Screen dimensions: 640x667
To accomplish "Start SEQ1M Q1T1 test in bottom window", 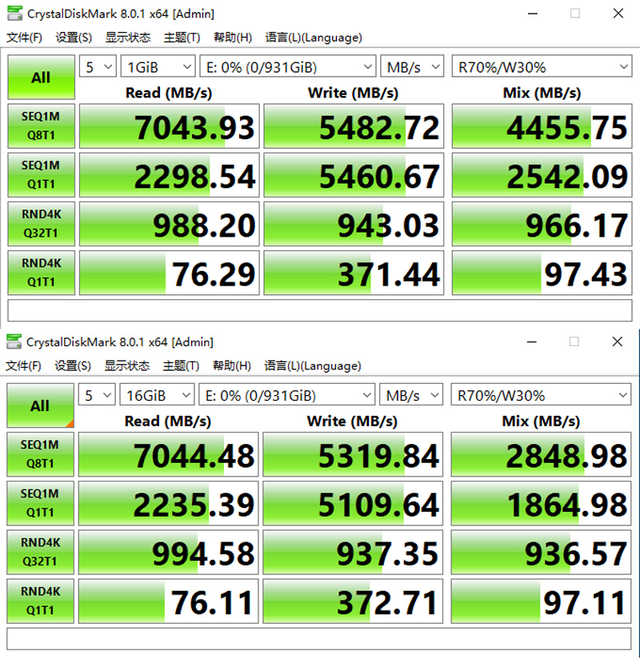I will click(40, 503).
